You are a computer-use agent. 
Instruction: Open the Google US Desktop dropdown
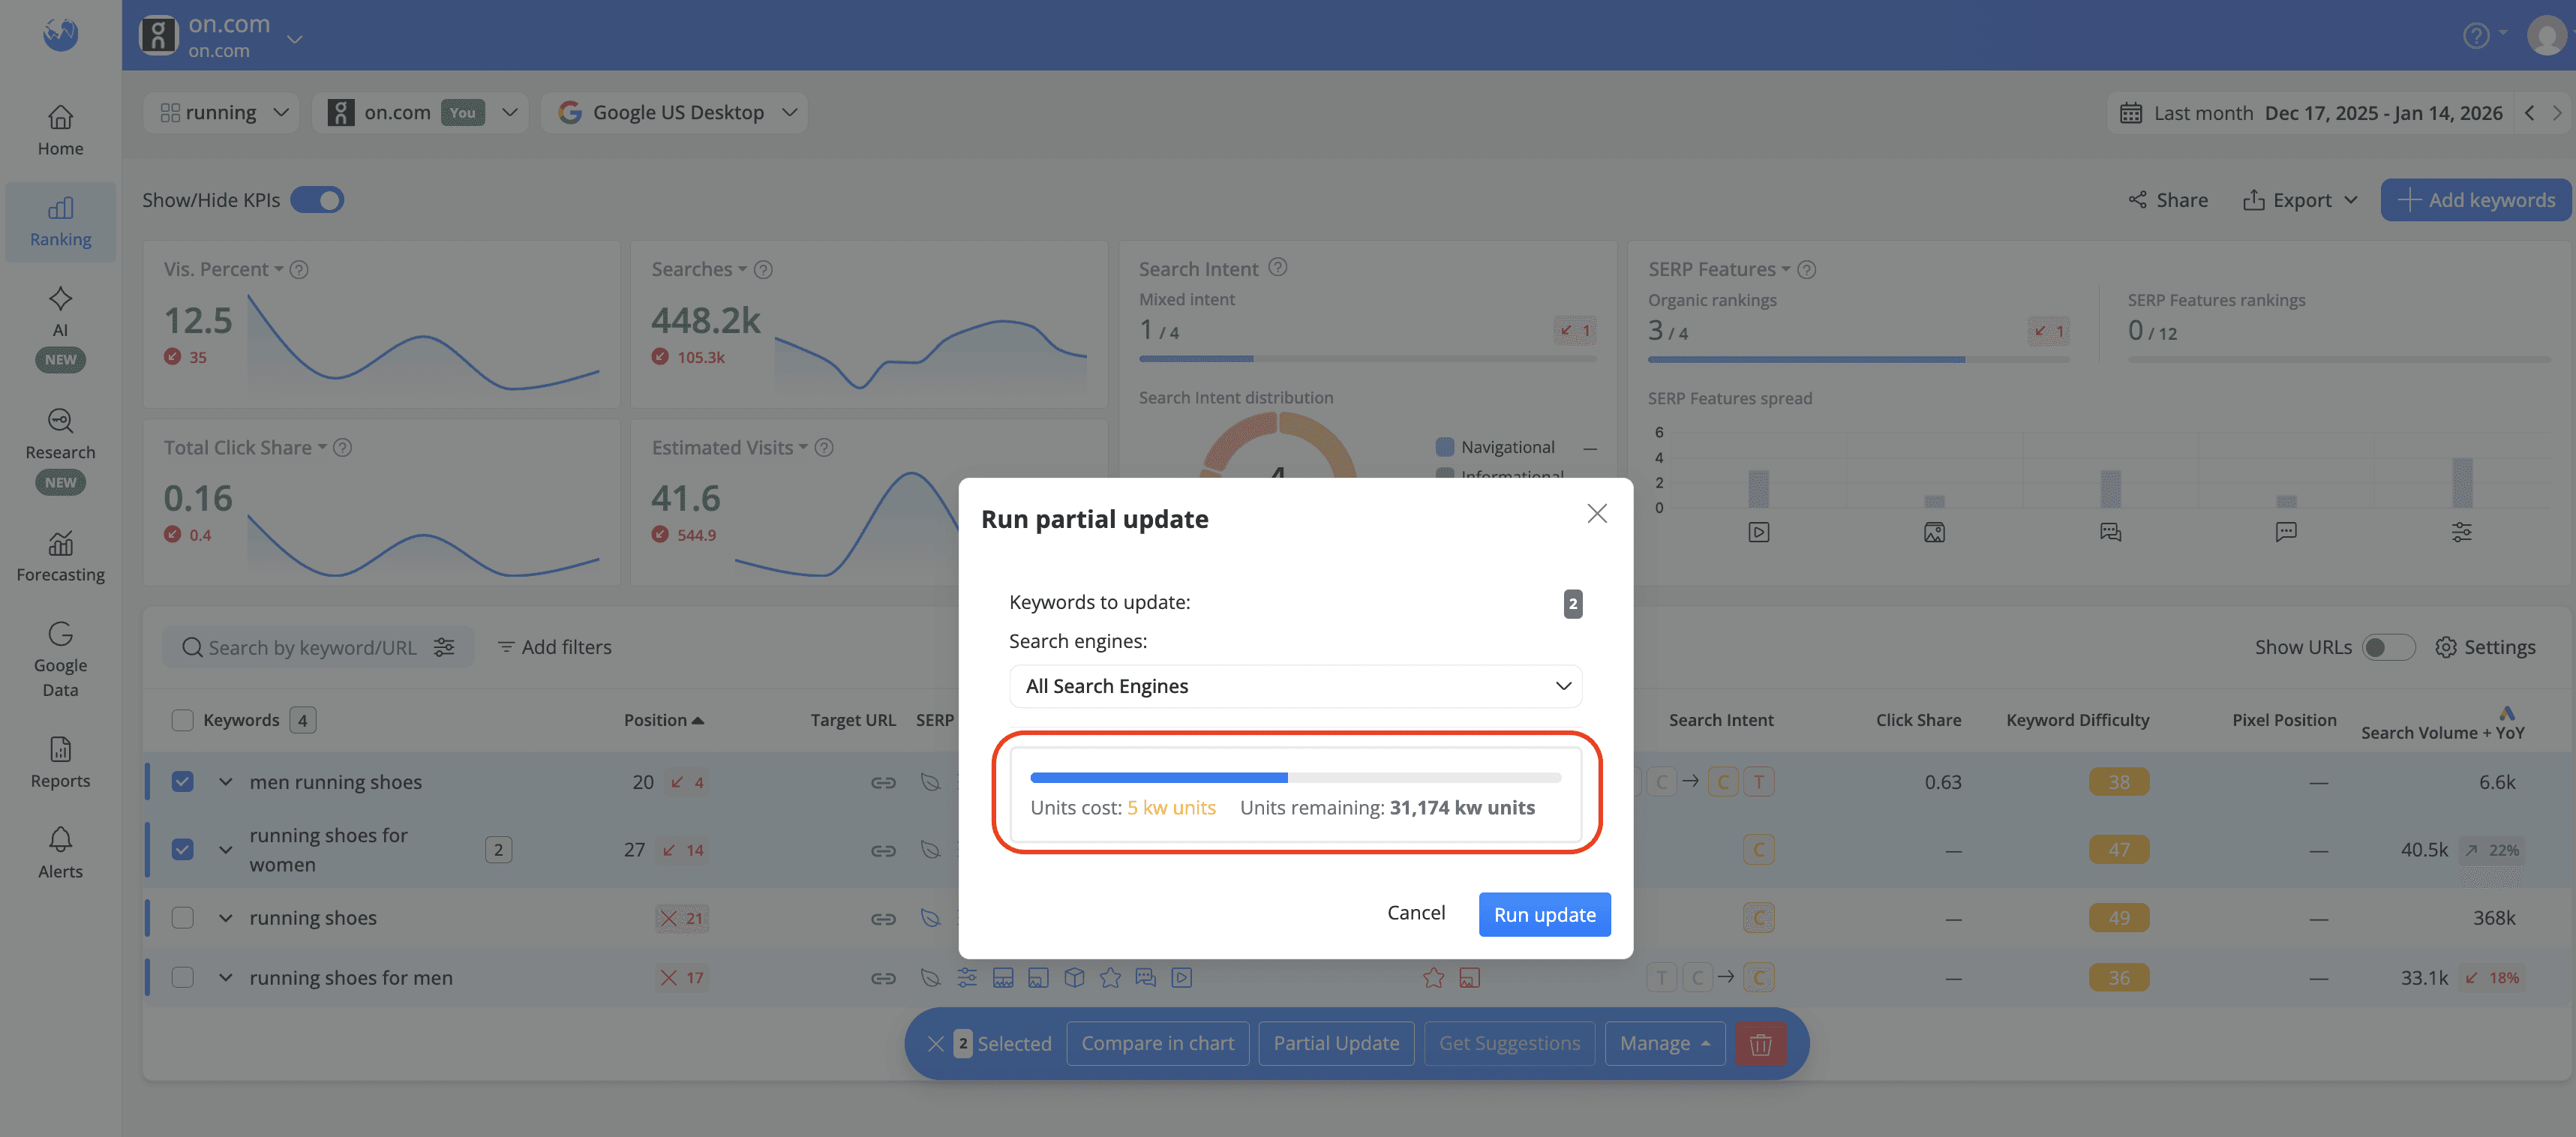pos(674,112)
